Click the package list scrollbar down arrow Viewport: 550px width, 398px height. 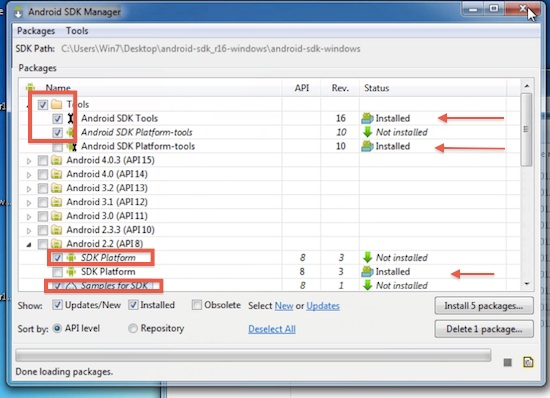tap(526, 284)
